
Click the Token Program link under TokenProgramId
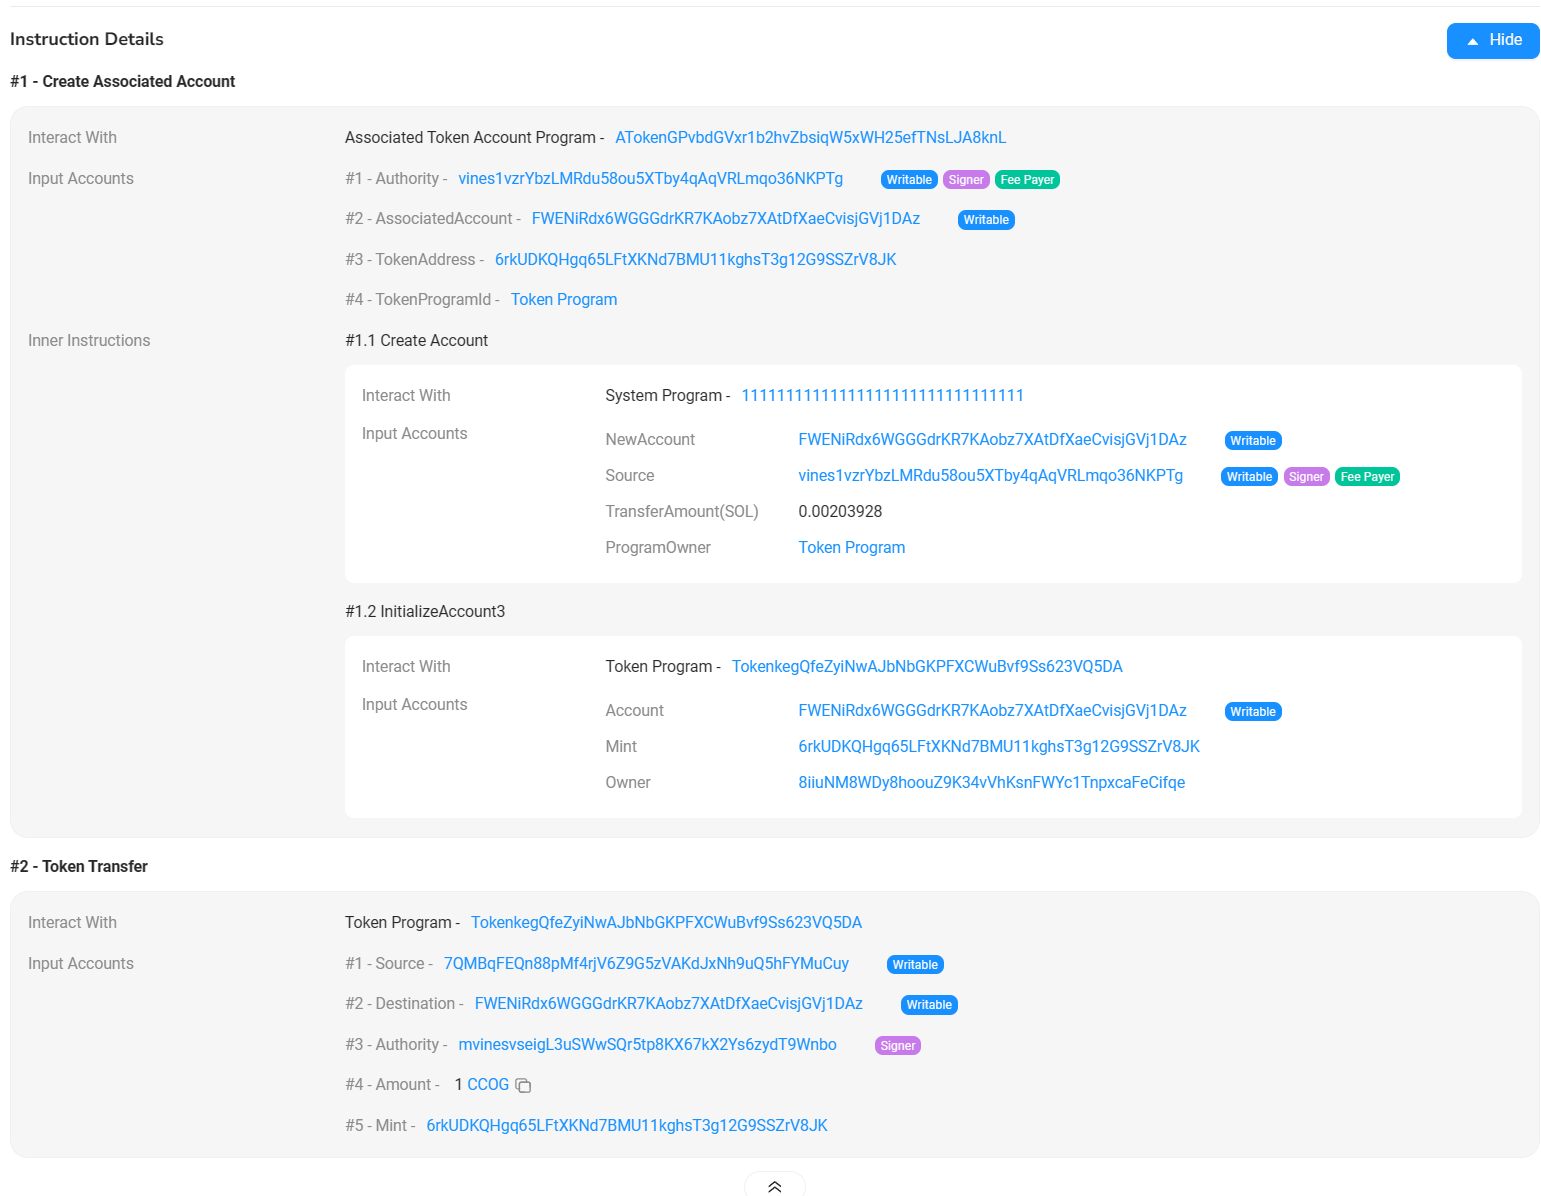(x=563, y=300)
